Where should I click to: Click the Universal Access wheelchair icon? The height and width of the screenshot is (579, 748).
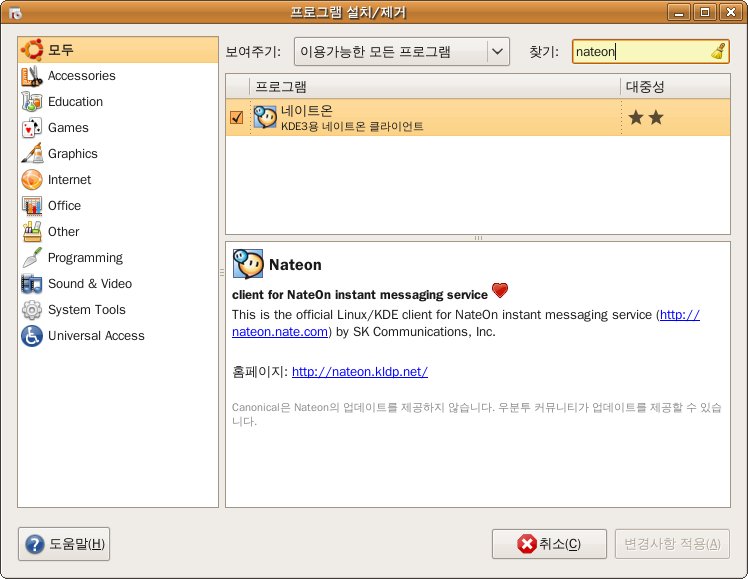pos(32,336)
